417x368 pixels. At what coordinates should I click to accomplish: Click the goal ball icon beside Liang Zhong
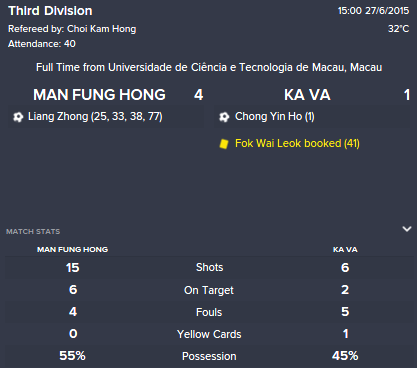18,117
